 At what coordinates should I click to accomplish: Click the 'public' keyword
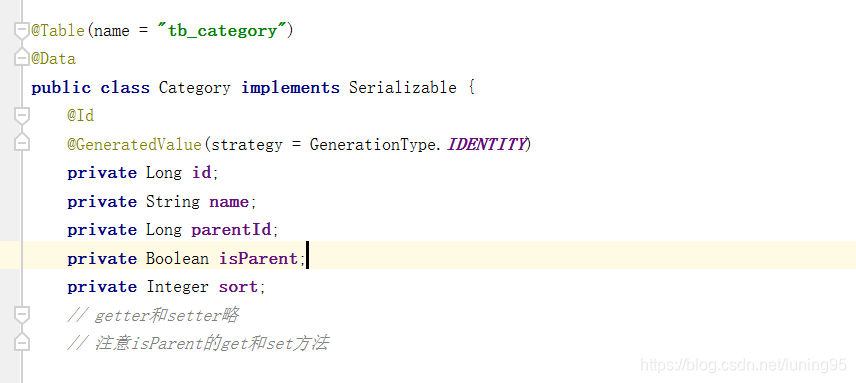[61, 88]
